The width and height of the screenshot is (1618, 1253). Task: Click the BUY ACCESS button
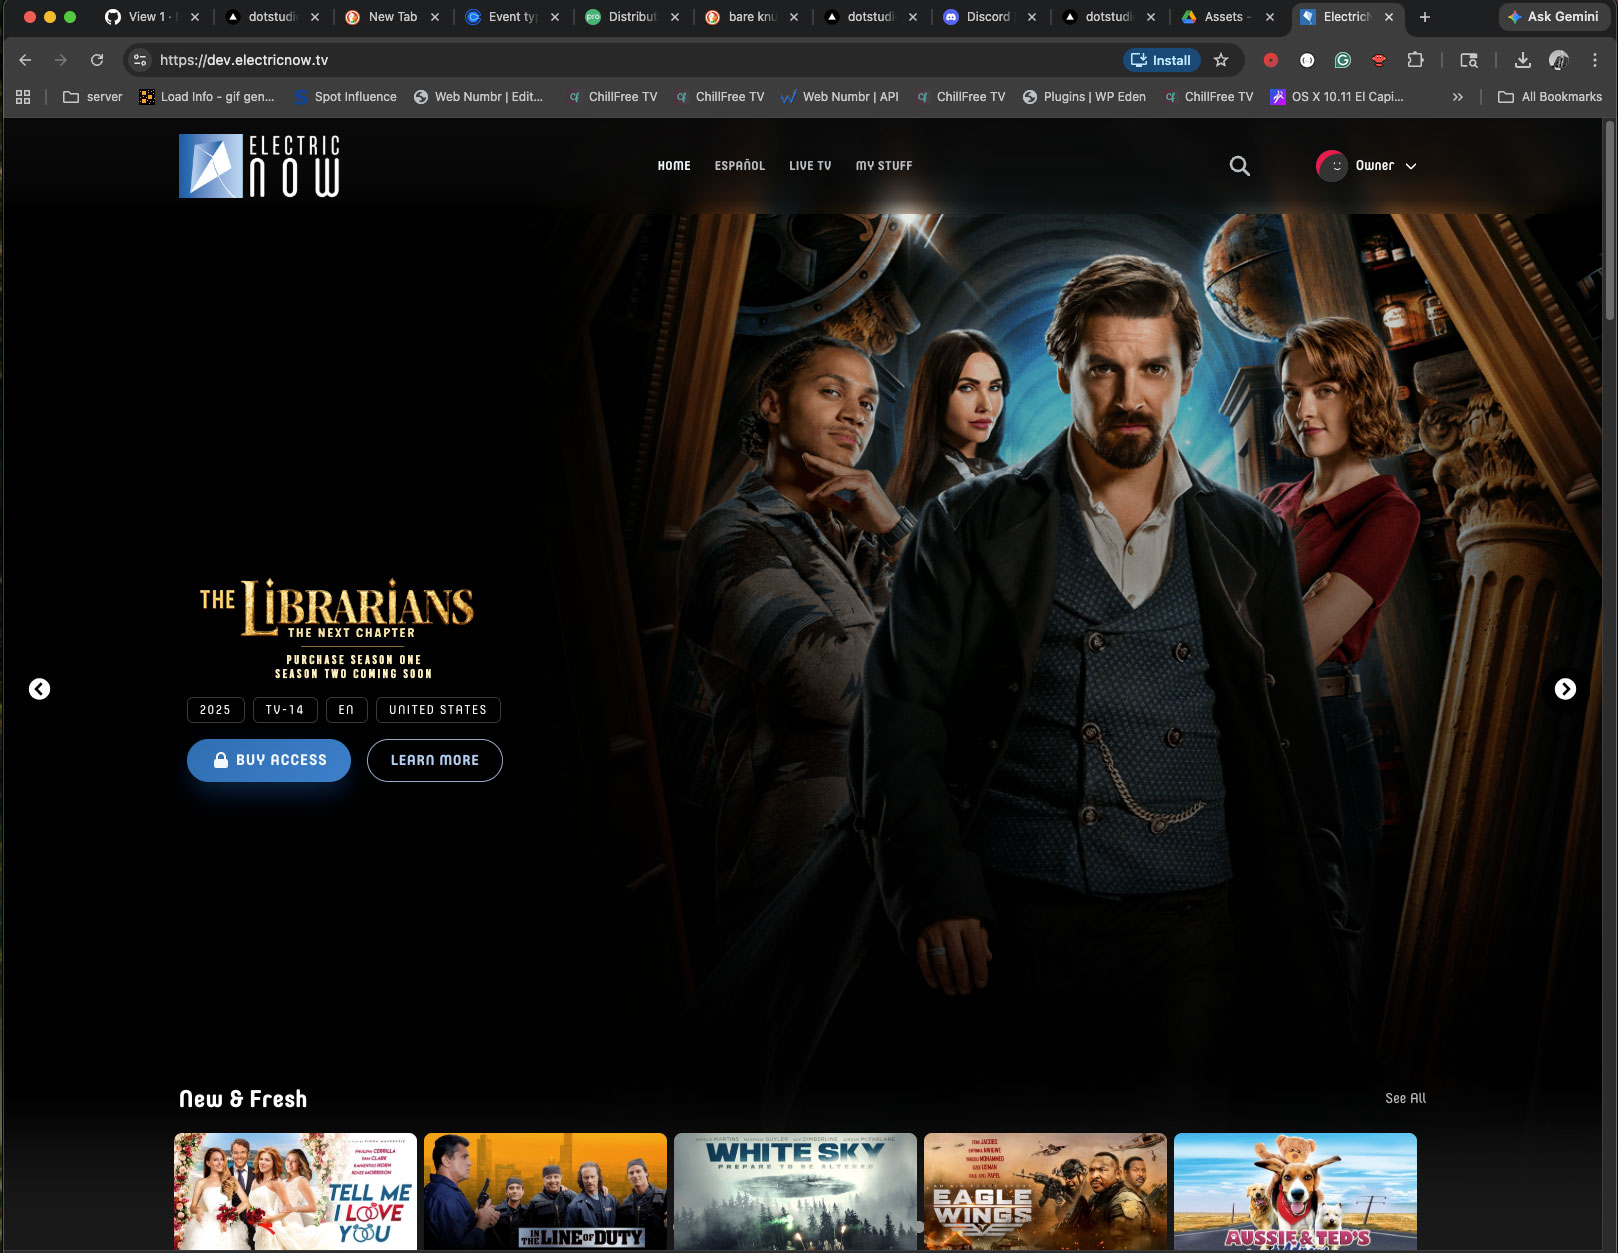(x=268, y=760)
